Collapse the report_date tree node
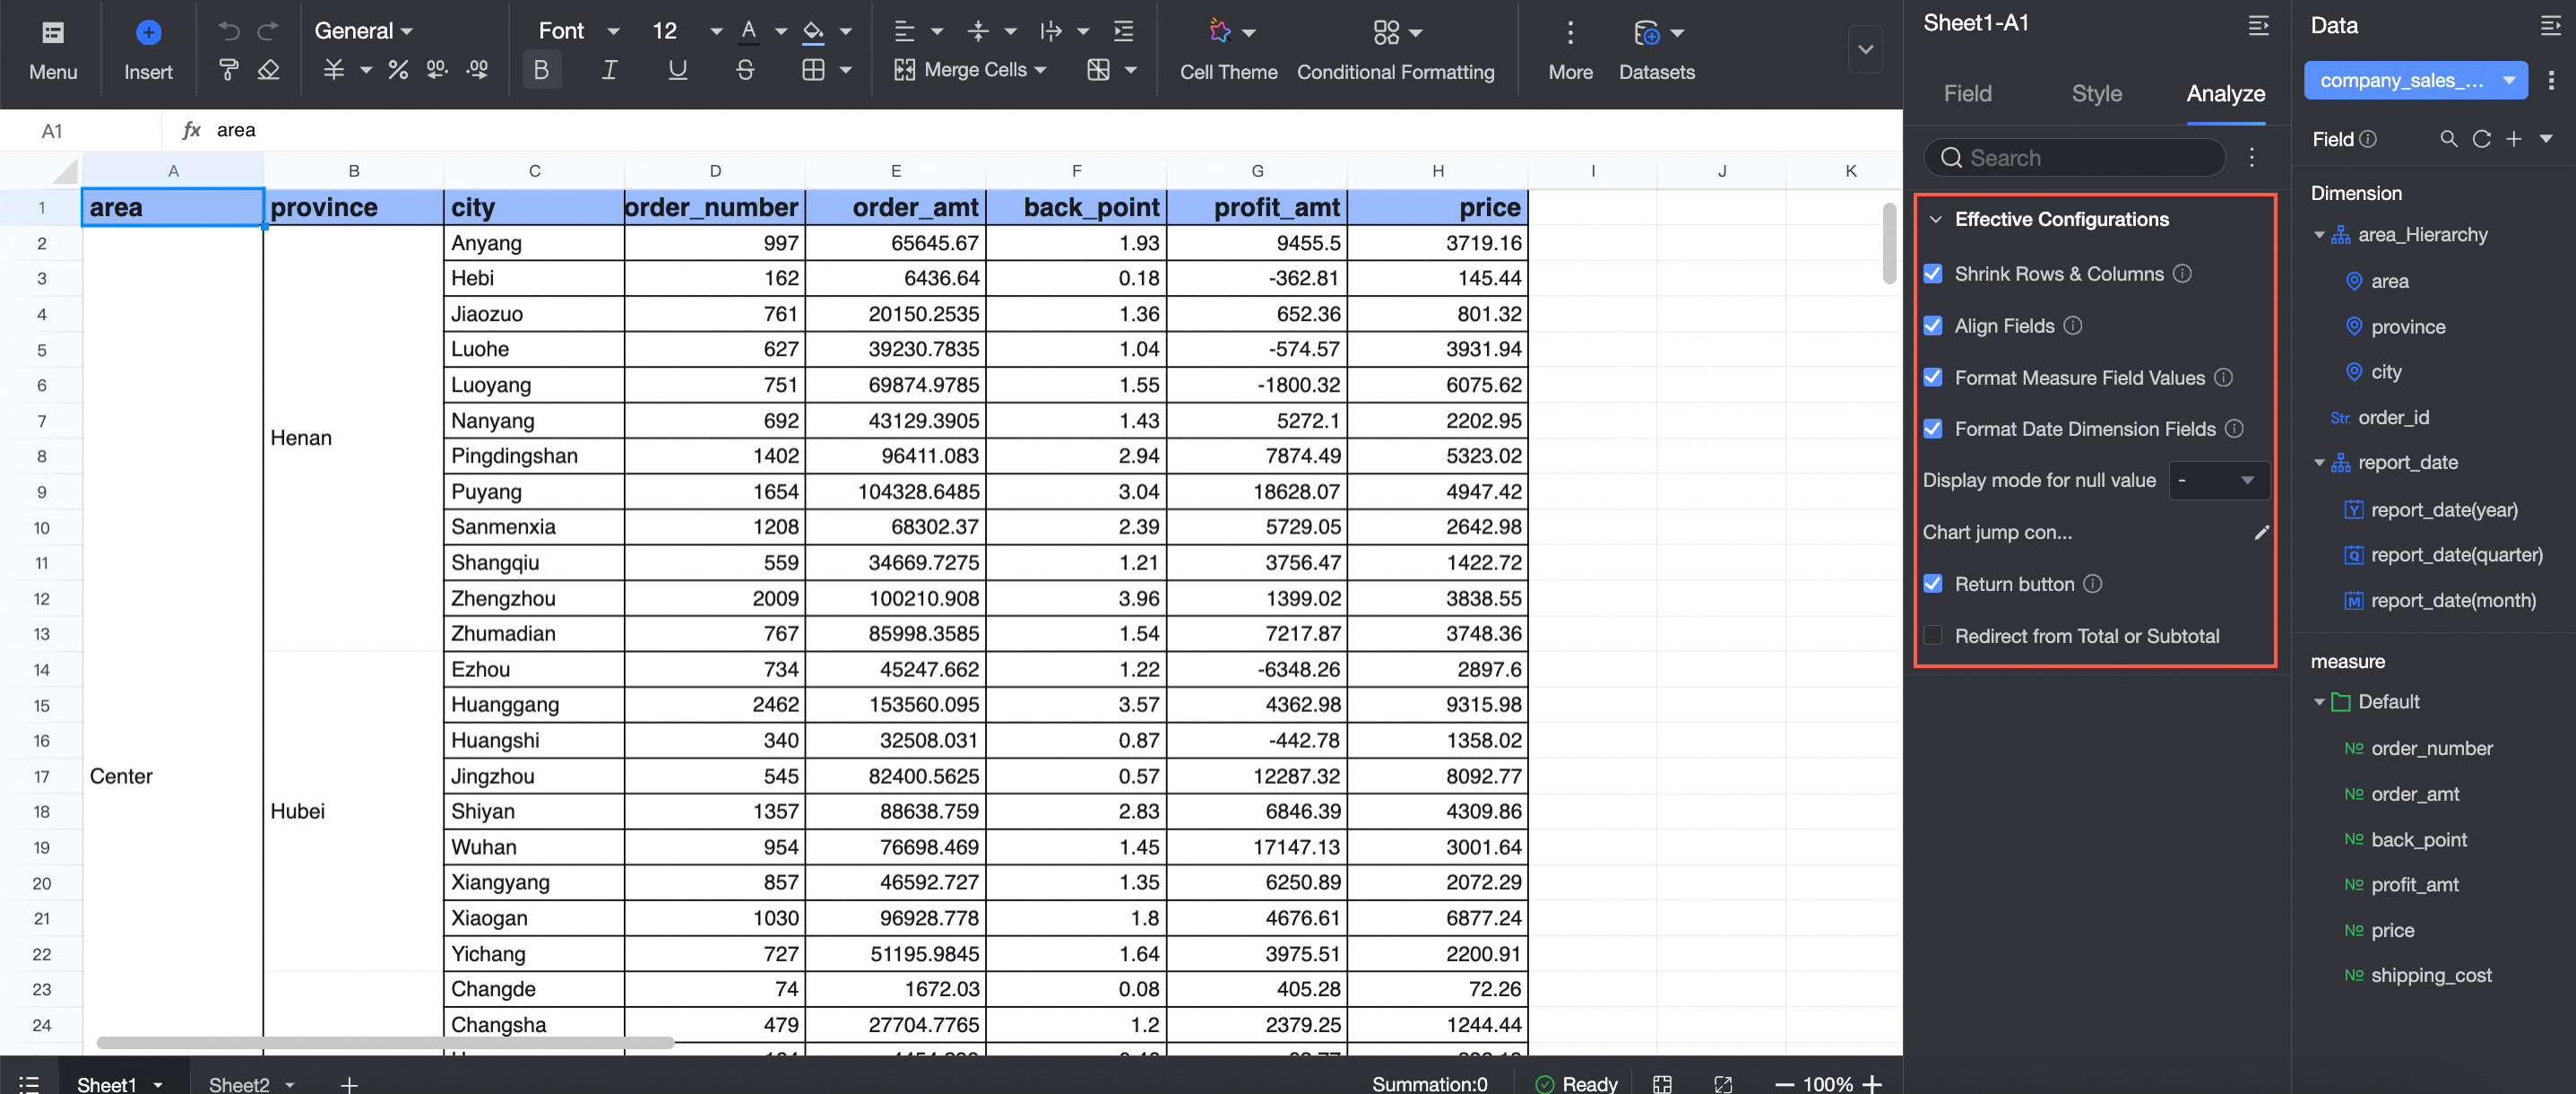The image size is (2576, 1094). [x=2319, y=462]
